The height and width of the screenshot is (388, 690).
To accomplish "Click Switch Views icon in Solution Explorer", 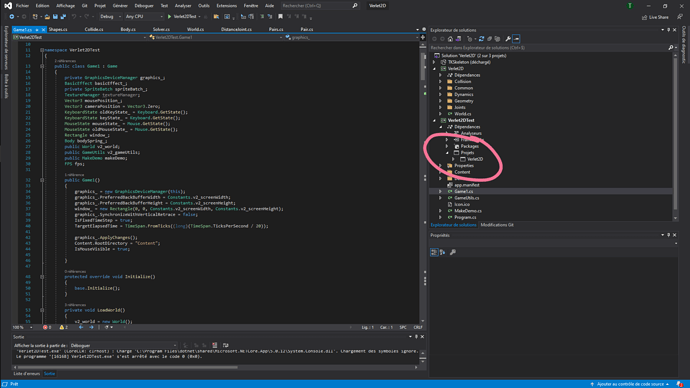I will (458, 39).
